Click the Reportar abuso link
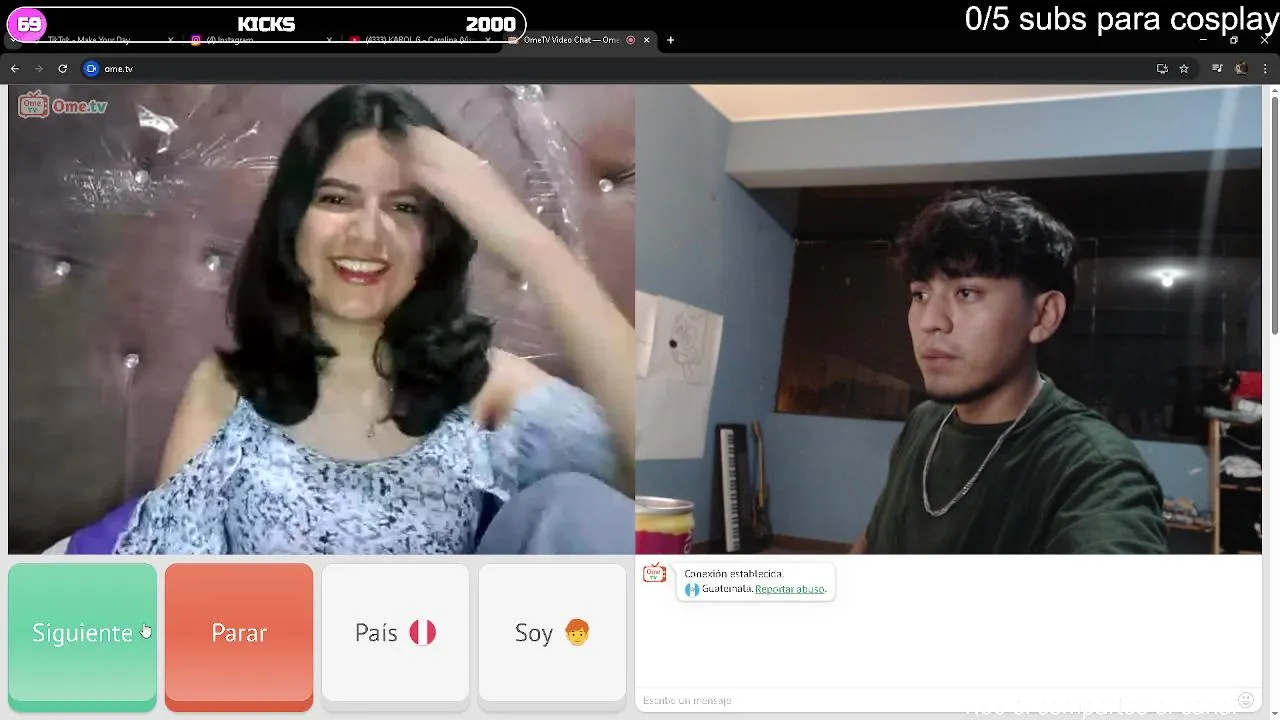This screenshot has height=720, width=1280. coord(790,589)
